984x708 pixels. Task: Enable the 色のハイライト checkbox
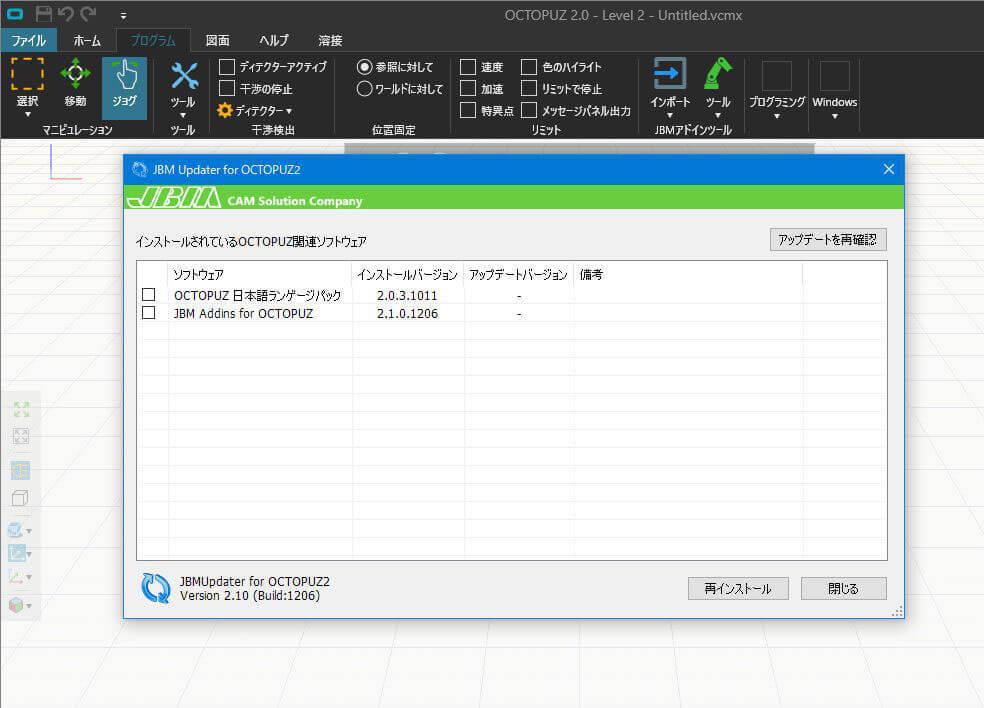[x=529, y=67]
